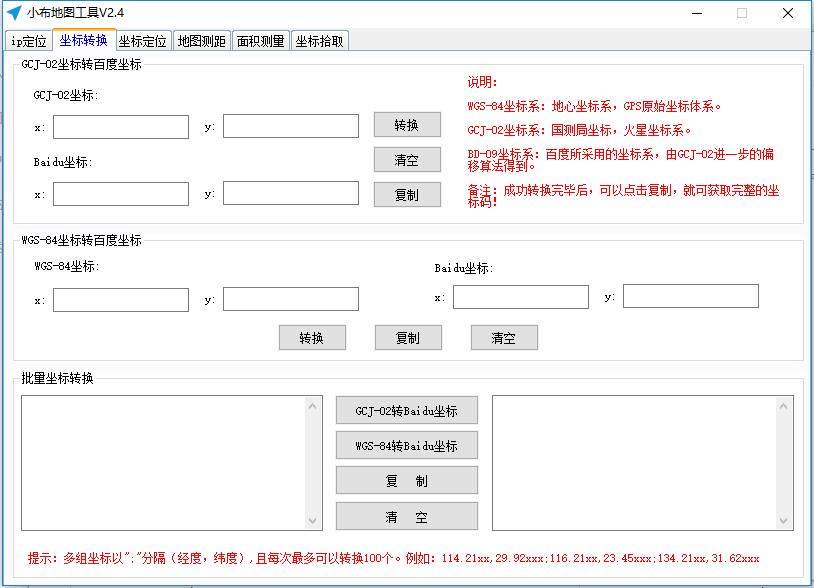Click 转换 in the GCJ-02 section
Viewport: 814px width, 588px height.
click(408, 124)
